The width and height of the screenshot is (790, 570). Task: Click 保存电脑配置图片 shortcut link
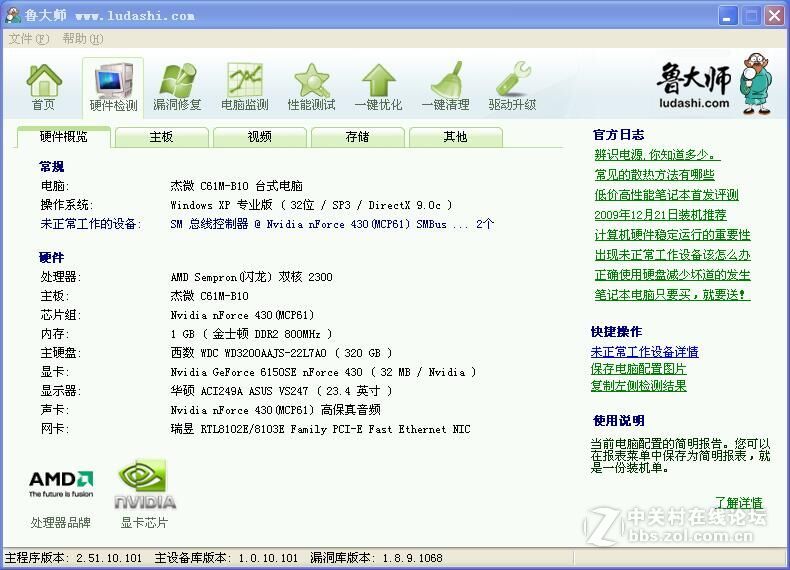pos(638,369)
